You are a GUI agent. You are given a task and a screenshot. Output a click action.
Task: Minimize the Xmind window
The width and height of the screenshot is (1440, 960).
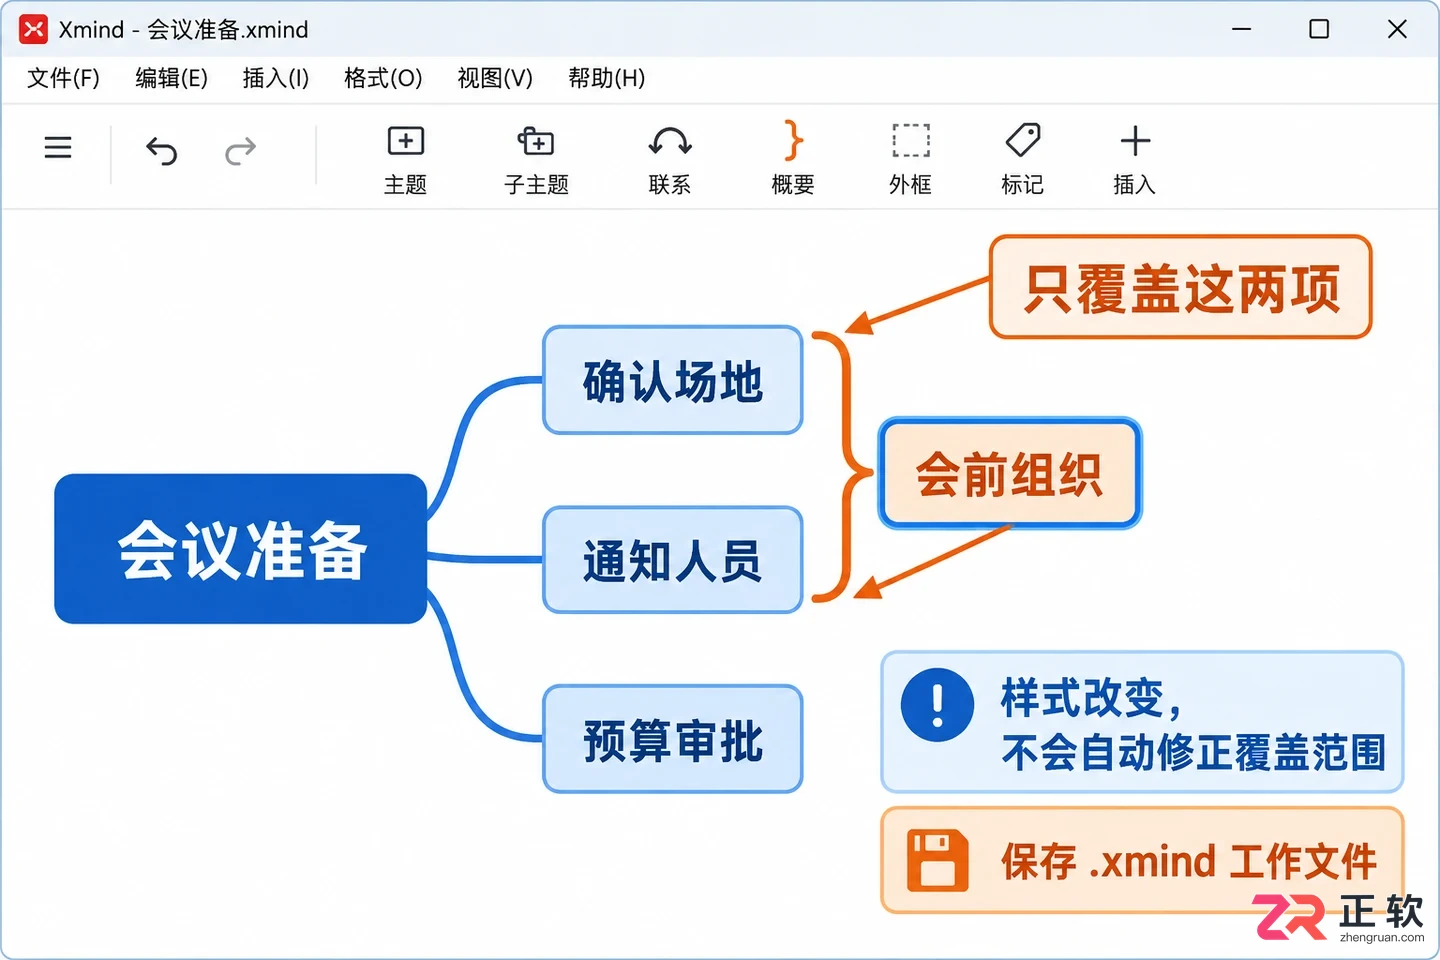1242,30
